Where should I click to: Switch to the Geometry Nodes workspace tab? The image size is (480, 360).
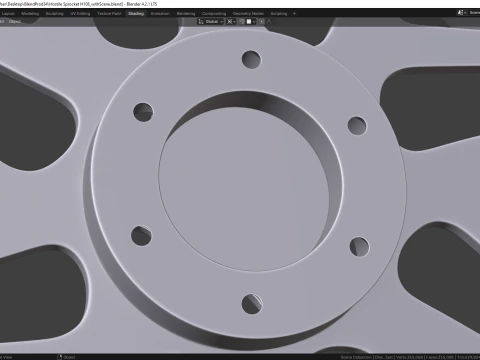tap(248, 14)
